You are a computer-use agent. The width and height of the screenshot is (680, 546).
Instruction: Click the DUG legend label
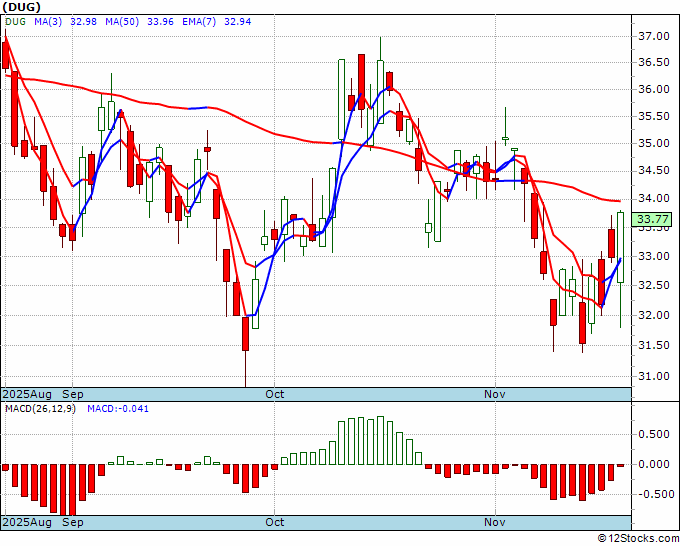(x=15, y=22)
